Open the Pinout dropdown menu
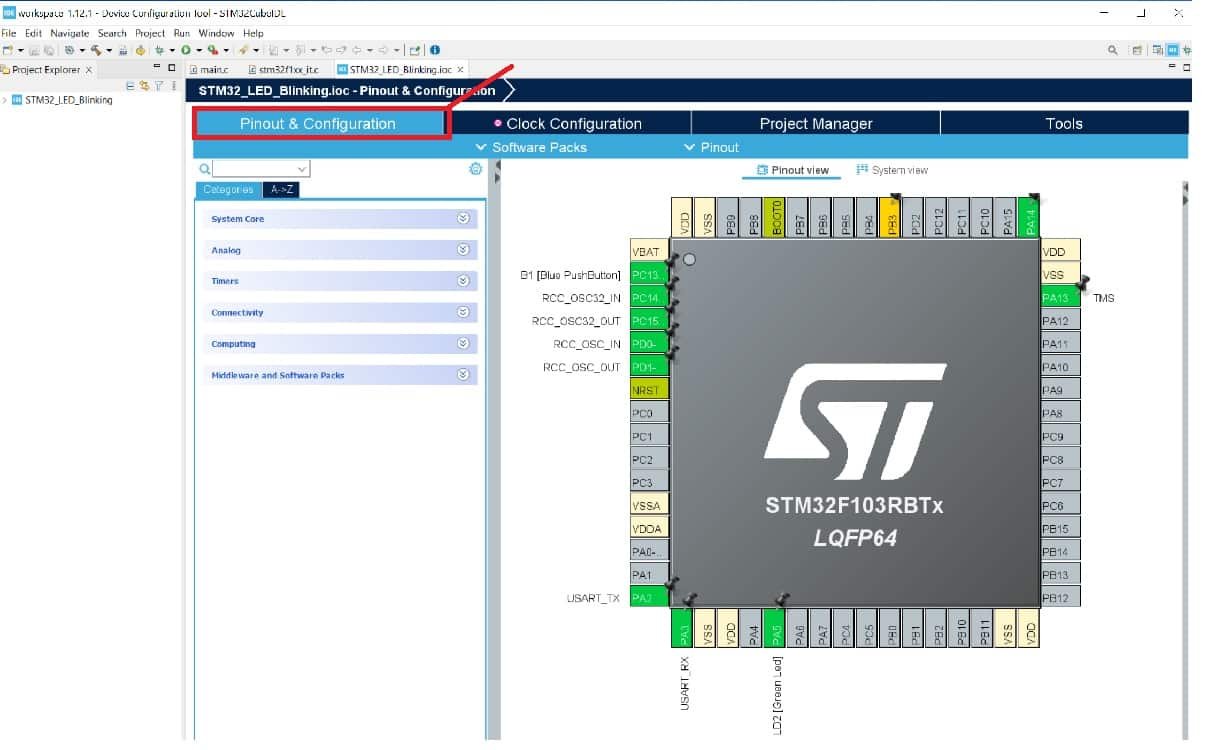Screen dimensions: 1206x750 (x=711, y=147)
